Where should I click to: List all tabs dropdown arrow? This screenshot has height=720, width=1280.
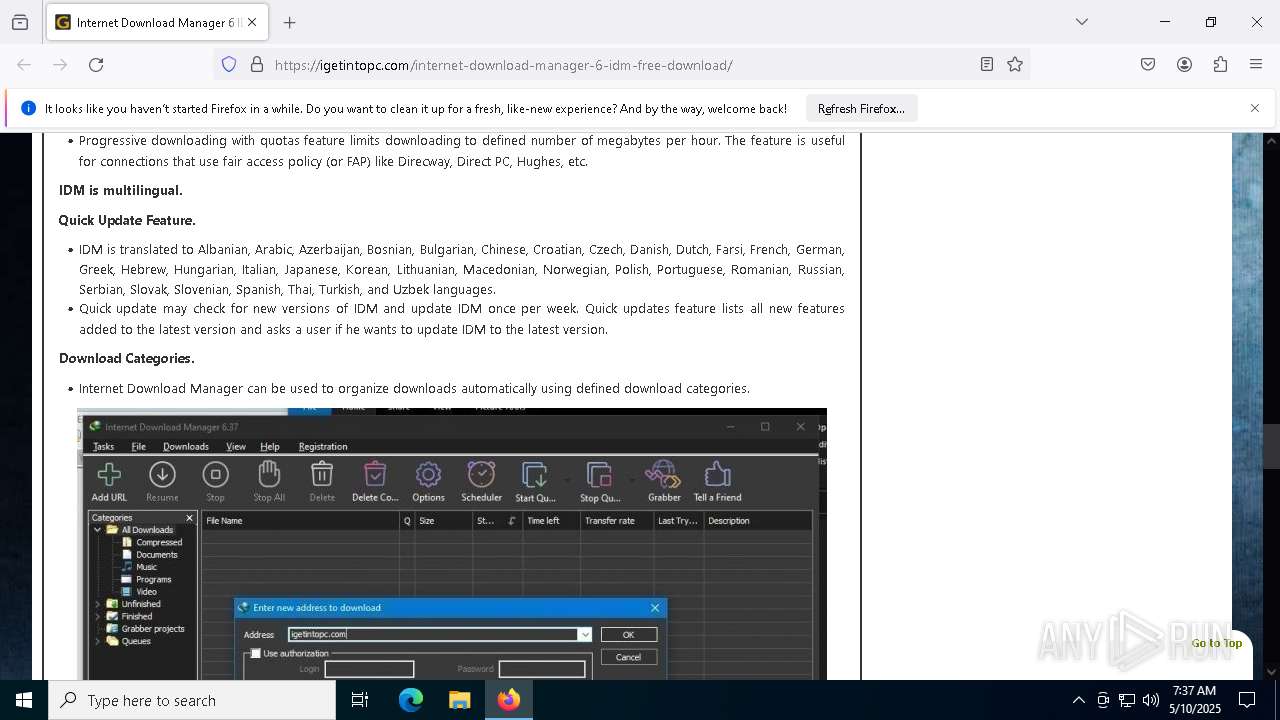[1082, 22]
